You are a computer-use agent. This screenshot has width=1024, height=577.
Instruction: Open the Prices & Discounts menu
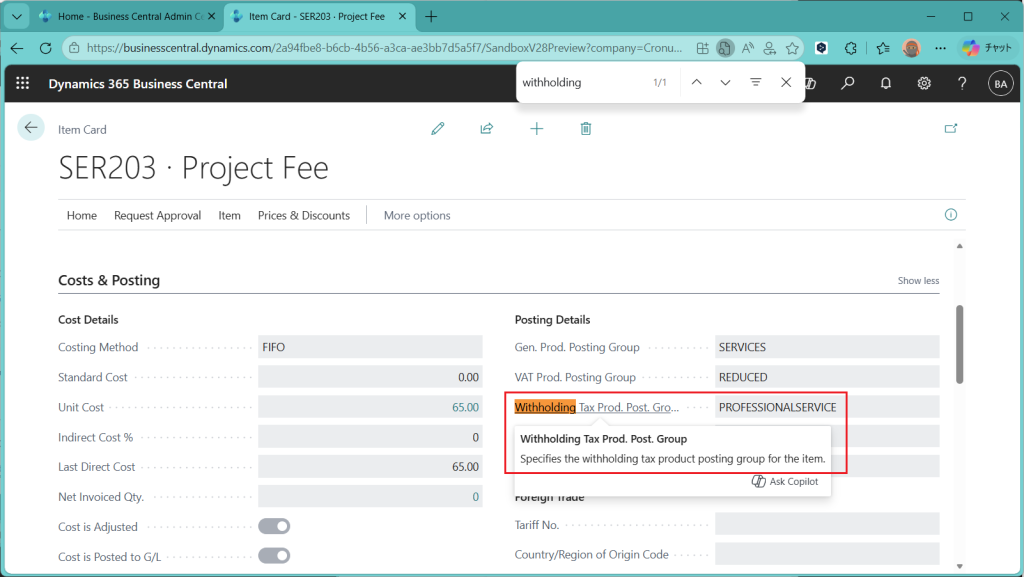(x=304, y=215)
